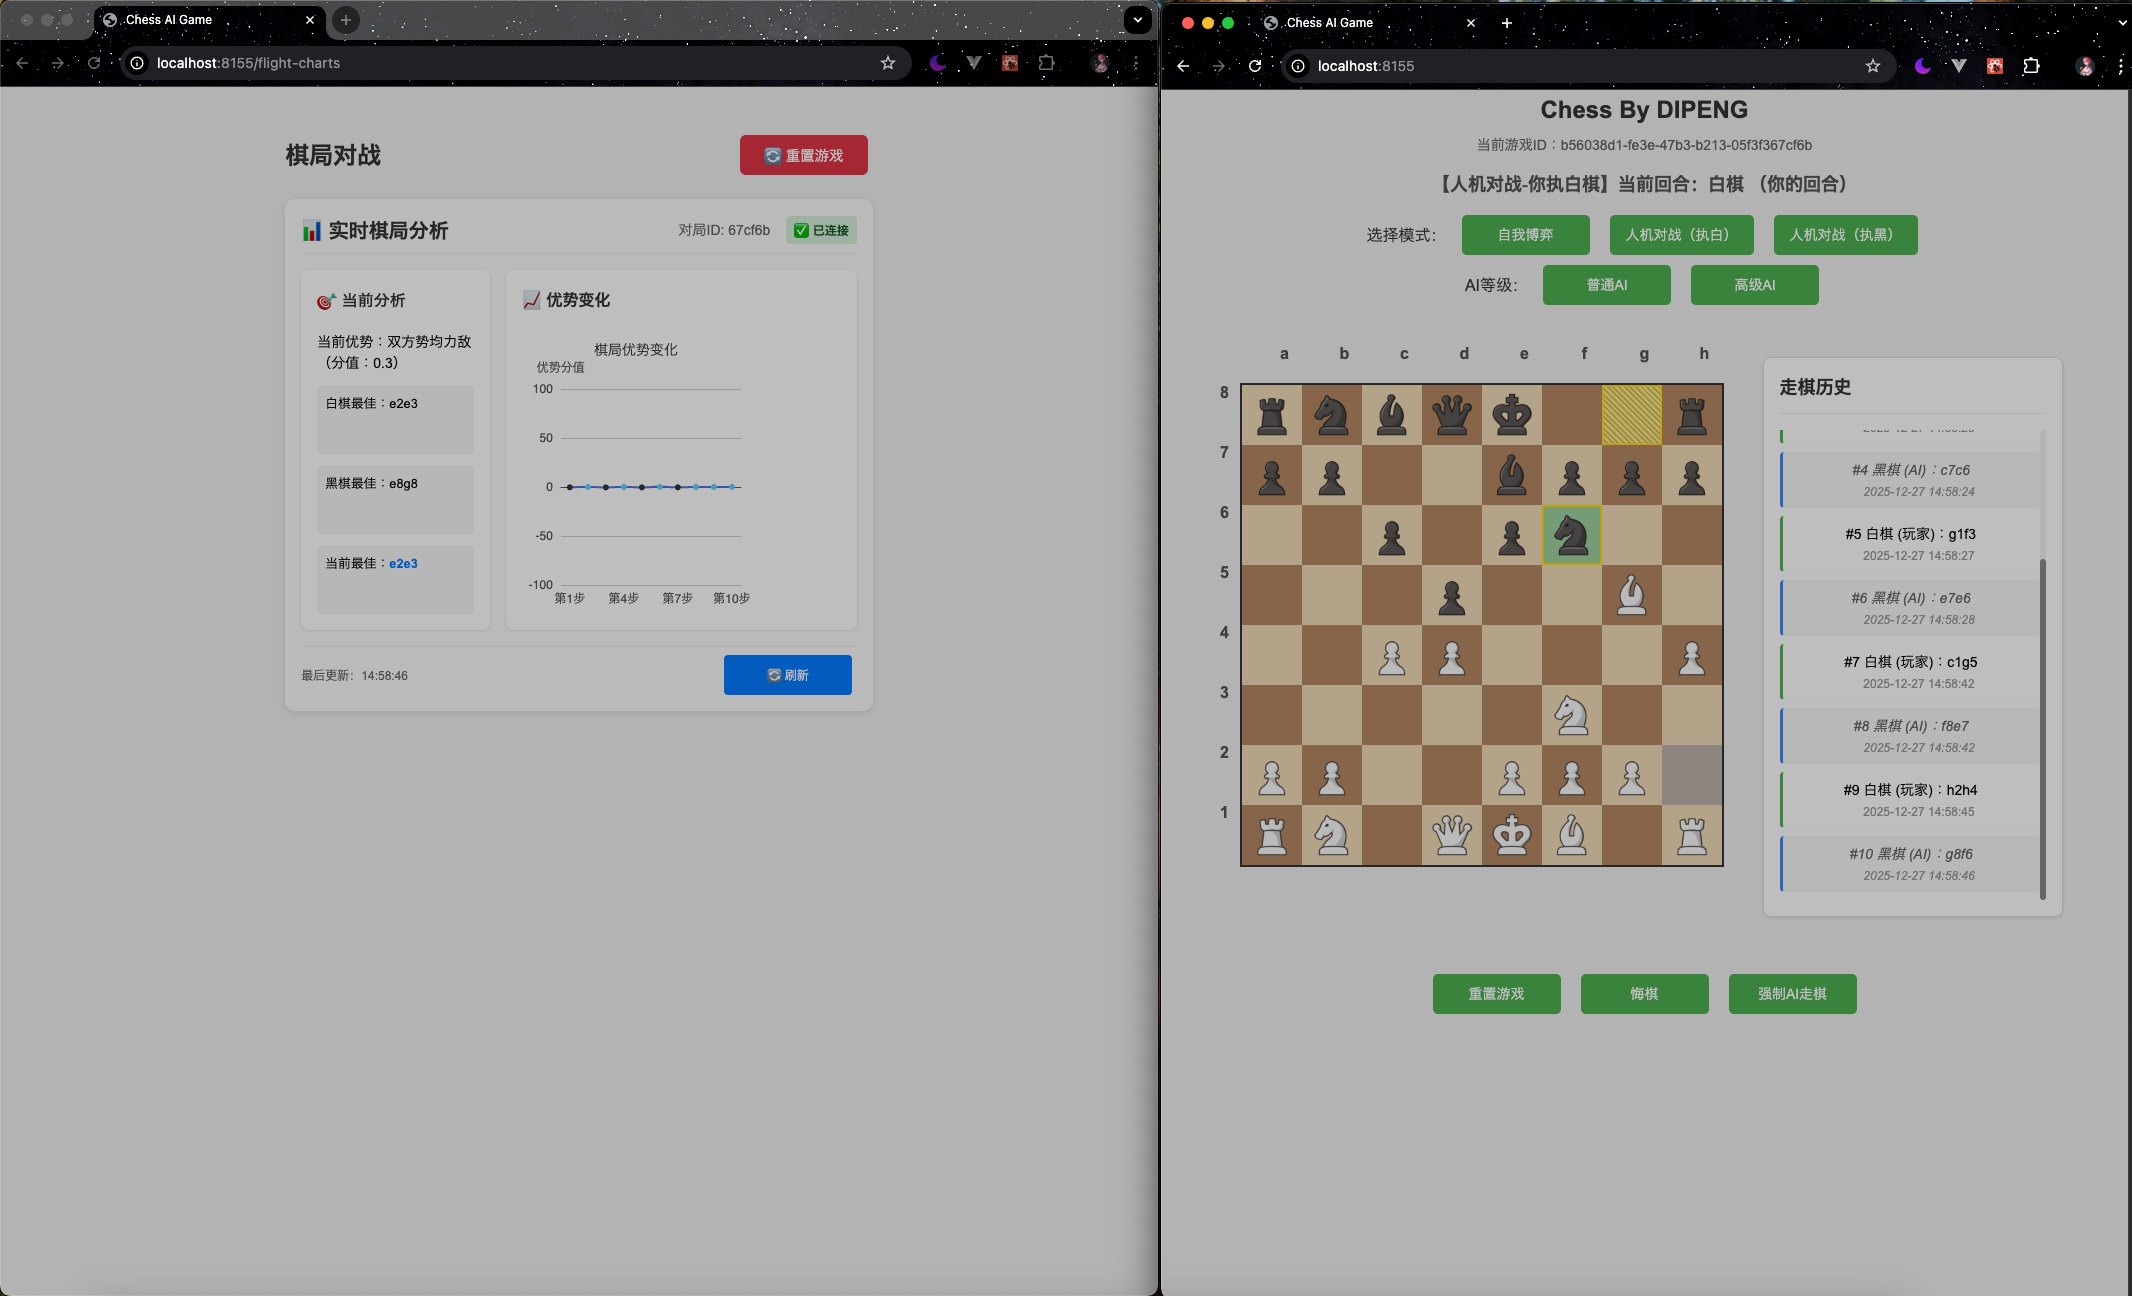Enable 高级AI difficulty level
The image size is (2132, 1296).
coord(1753,285)
